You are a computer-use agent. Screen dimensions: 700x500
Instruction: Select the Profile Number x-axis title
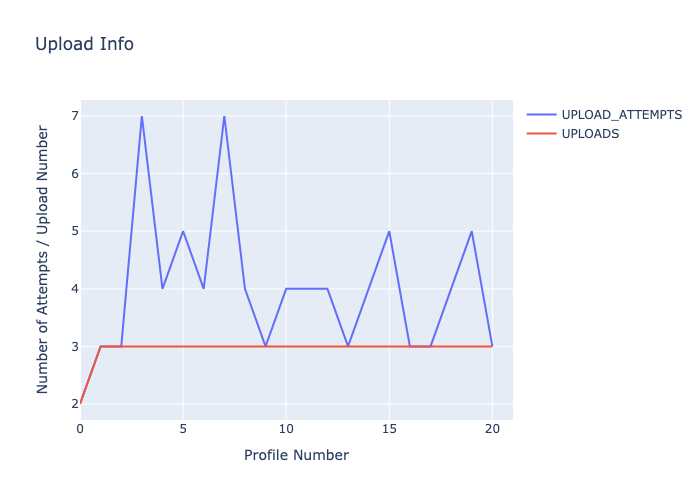[296, 455]
